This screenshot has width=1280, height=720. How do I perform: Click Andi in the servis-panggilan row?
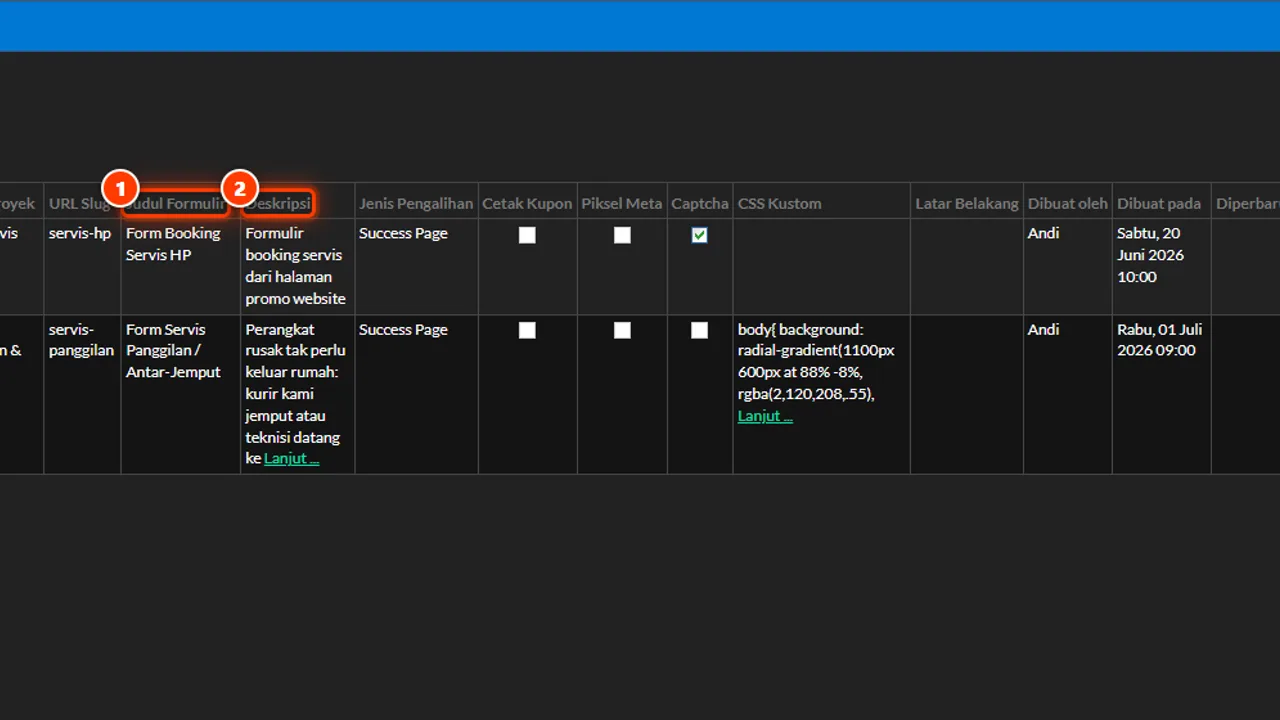[x=1043, y=329]
